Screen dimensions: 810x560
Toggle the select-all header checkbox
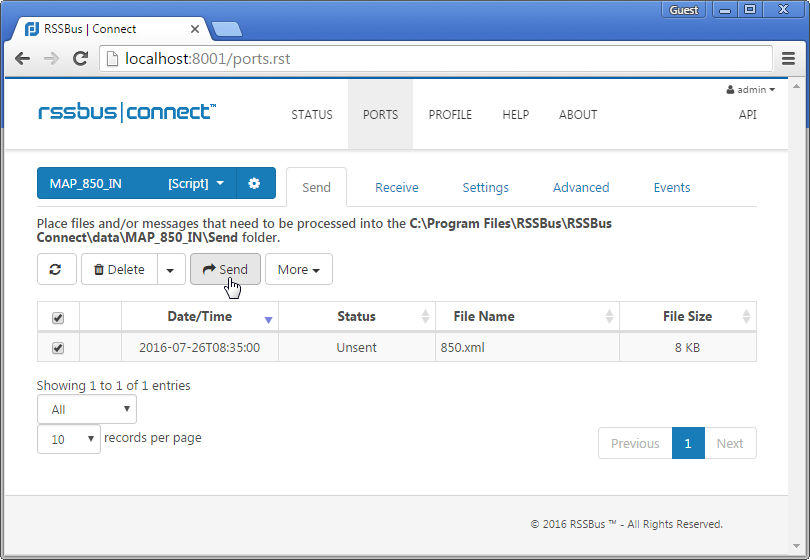(58, 318)
